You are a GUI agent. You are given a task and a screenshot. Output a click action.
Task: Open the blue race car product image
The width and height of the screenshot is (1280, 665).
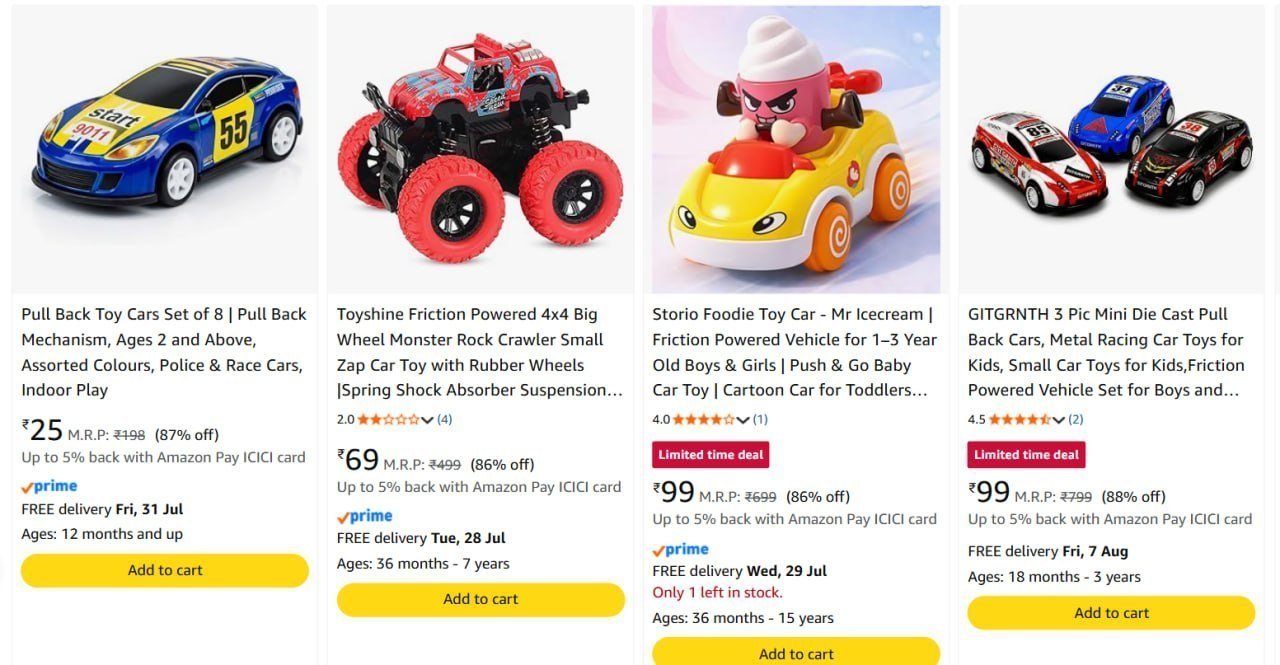165,149
